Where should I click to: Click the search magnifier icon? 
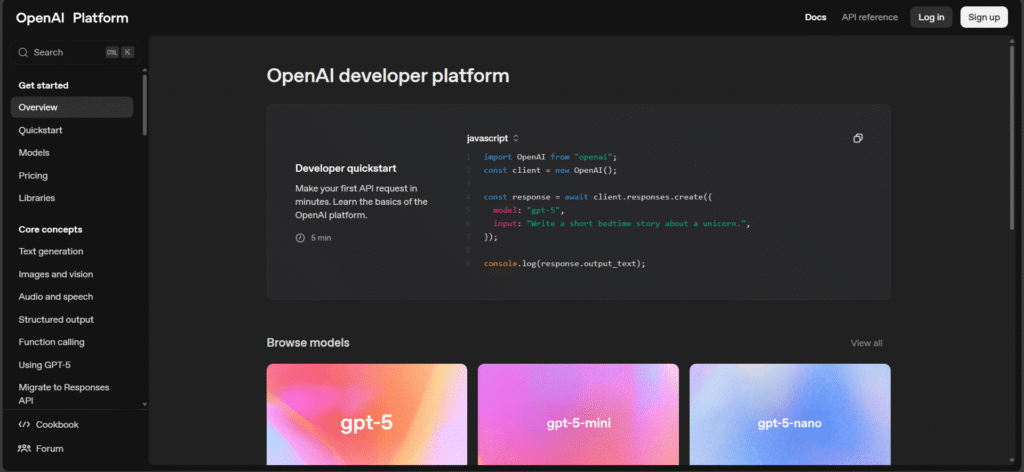click(x=23, y=52)
